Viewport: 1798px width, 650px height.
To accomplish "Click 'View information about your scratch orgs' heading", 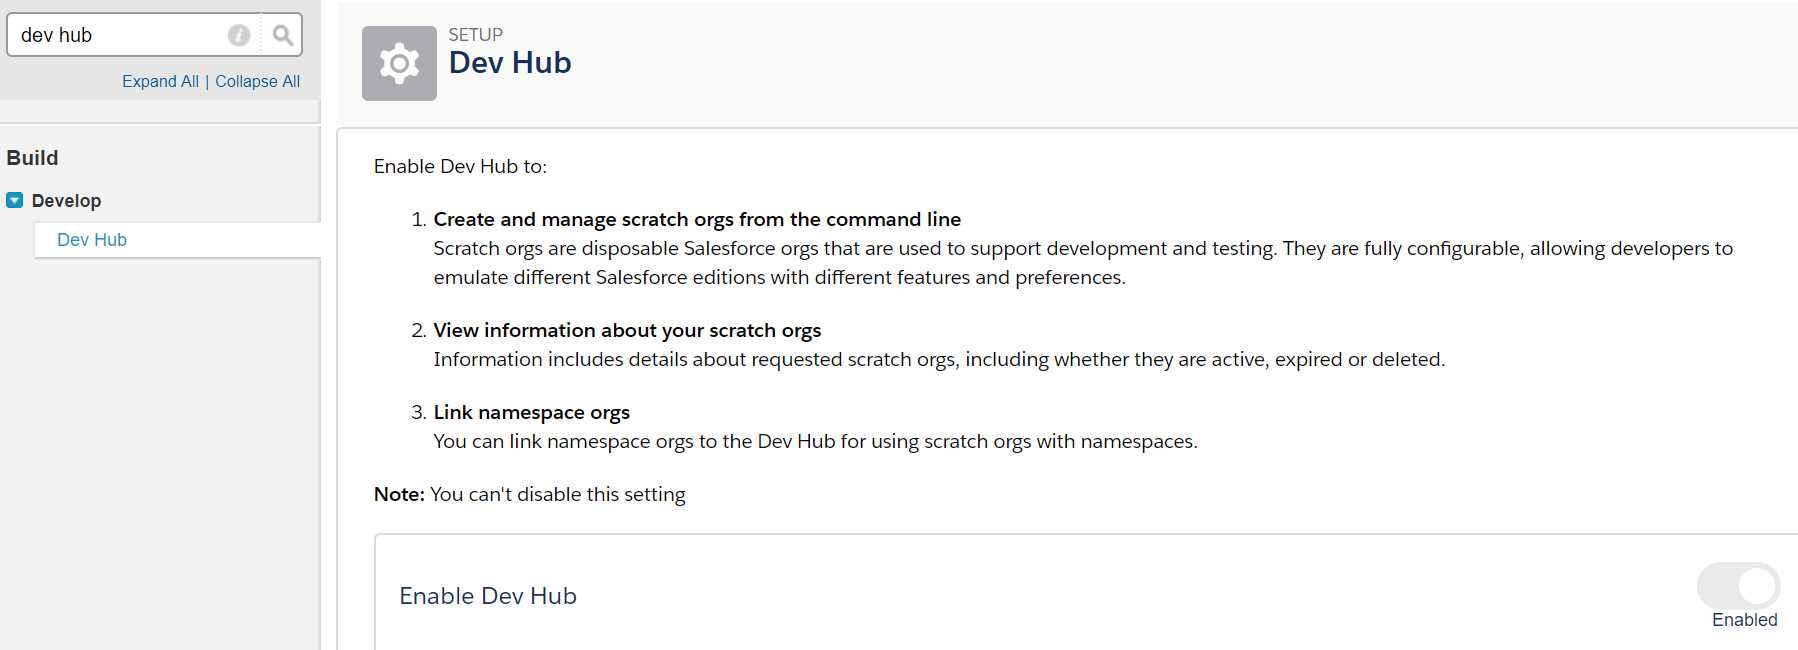I will (x=627, y=330).
